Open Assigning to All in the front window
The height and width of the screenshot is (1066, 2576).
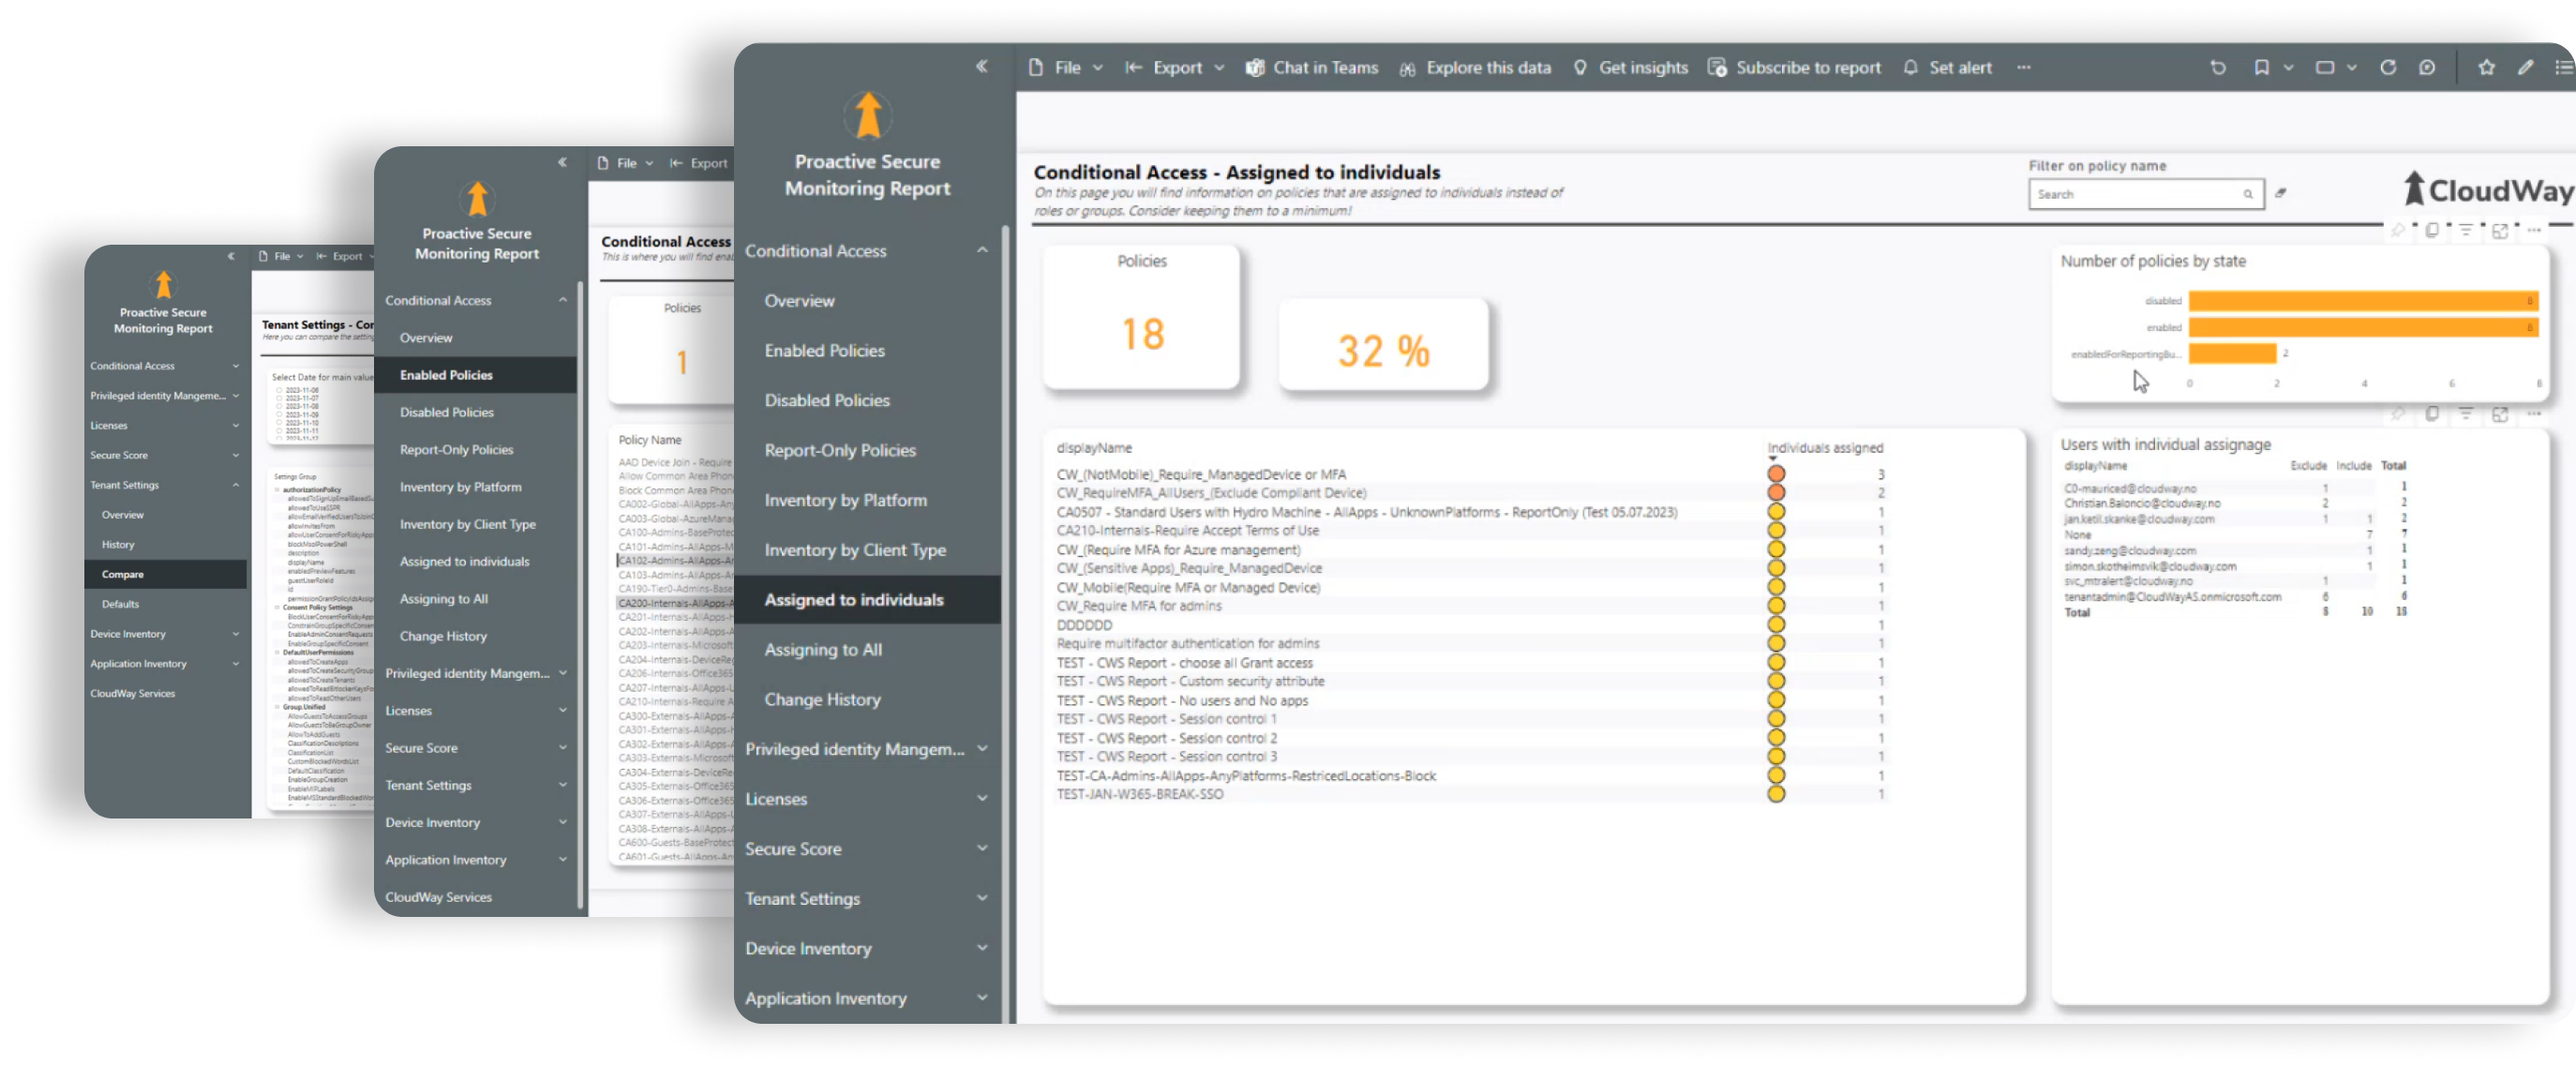822,650
